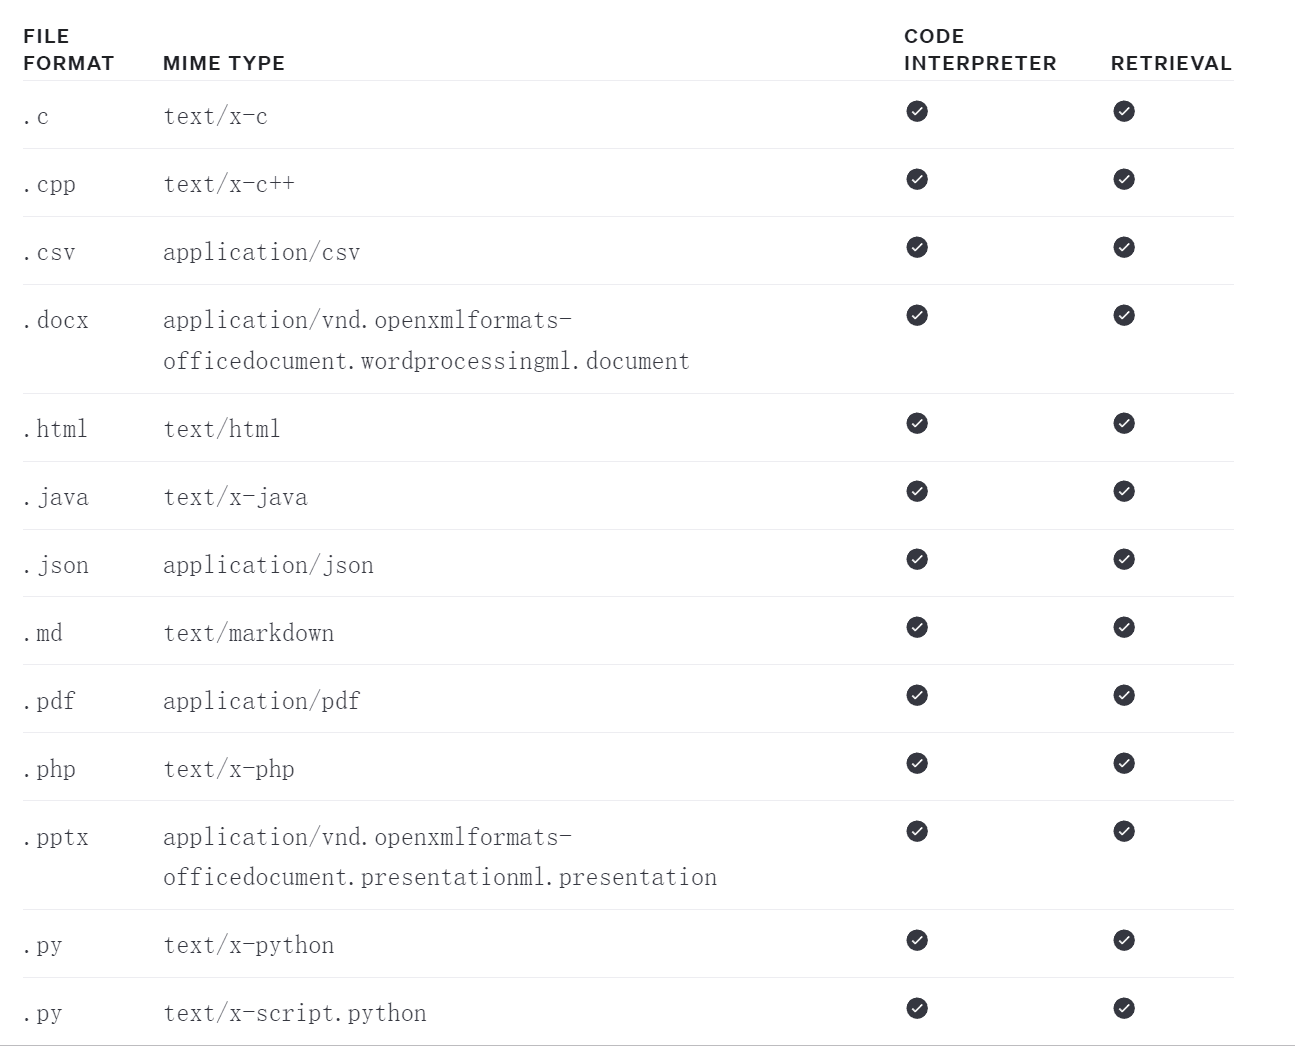This screenshot has width=1295, height=1046.
Task: Click the MIME TYPE column header
Action: 224,63
